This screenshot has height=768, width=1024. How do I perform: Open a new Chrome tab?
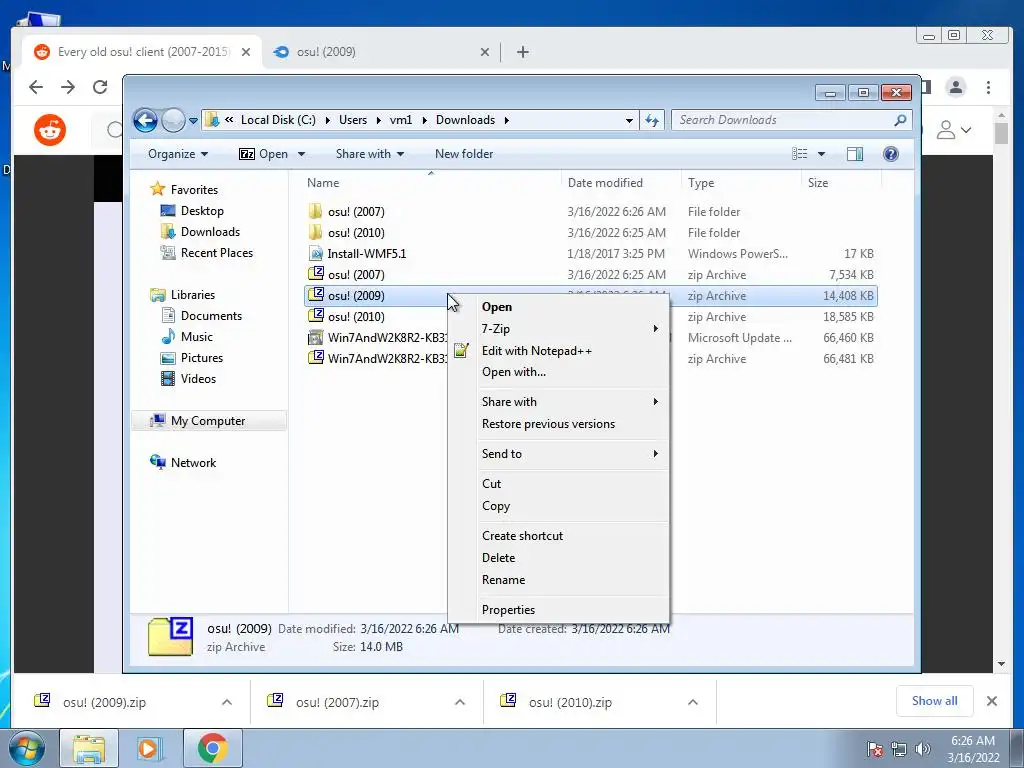pyautogui.click(x=522, y=52)
